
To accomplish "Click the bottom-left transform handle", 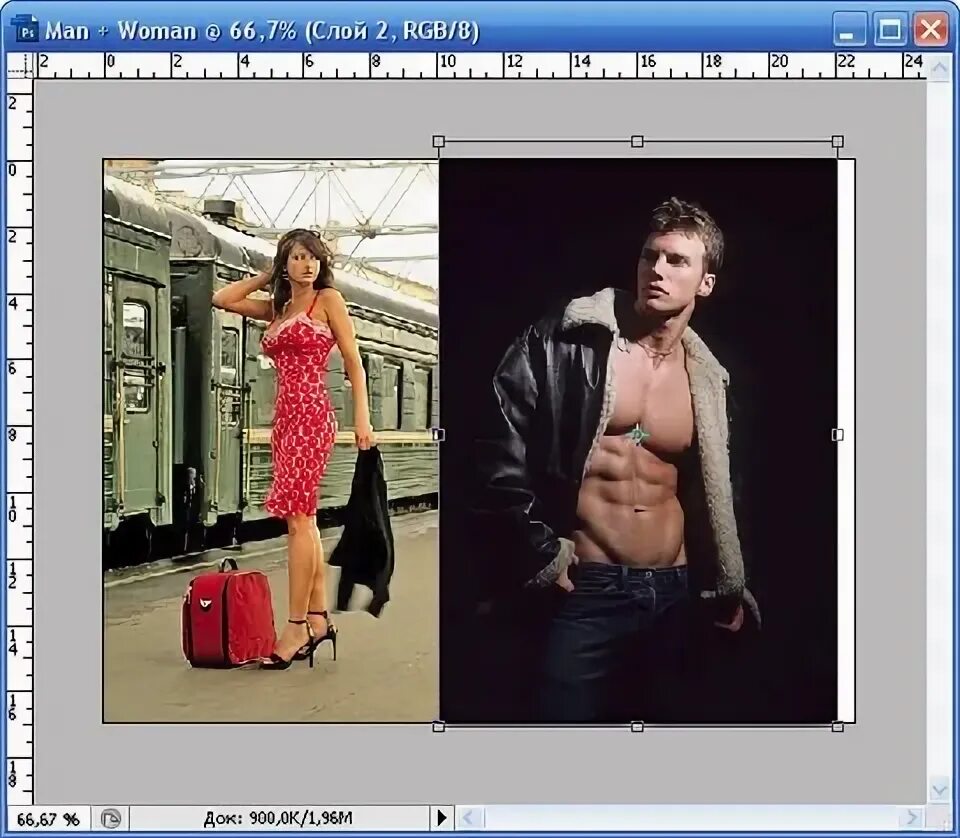I will (x=438, y=727).
